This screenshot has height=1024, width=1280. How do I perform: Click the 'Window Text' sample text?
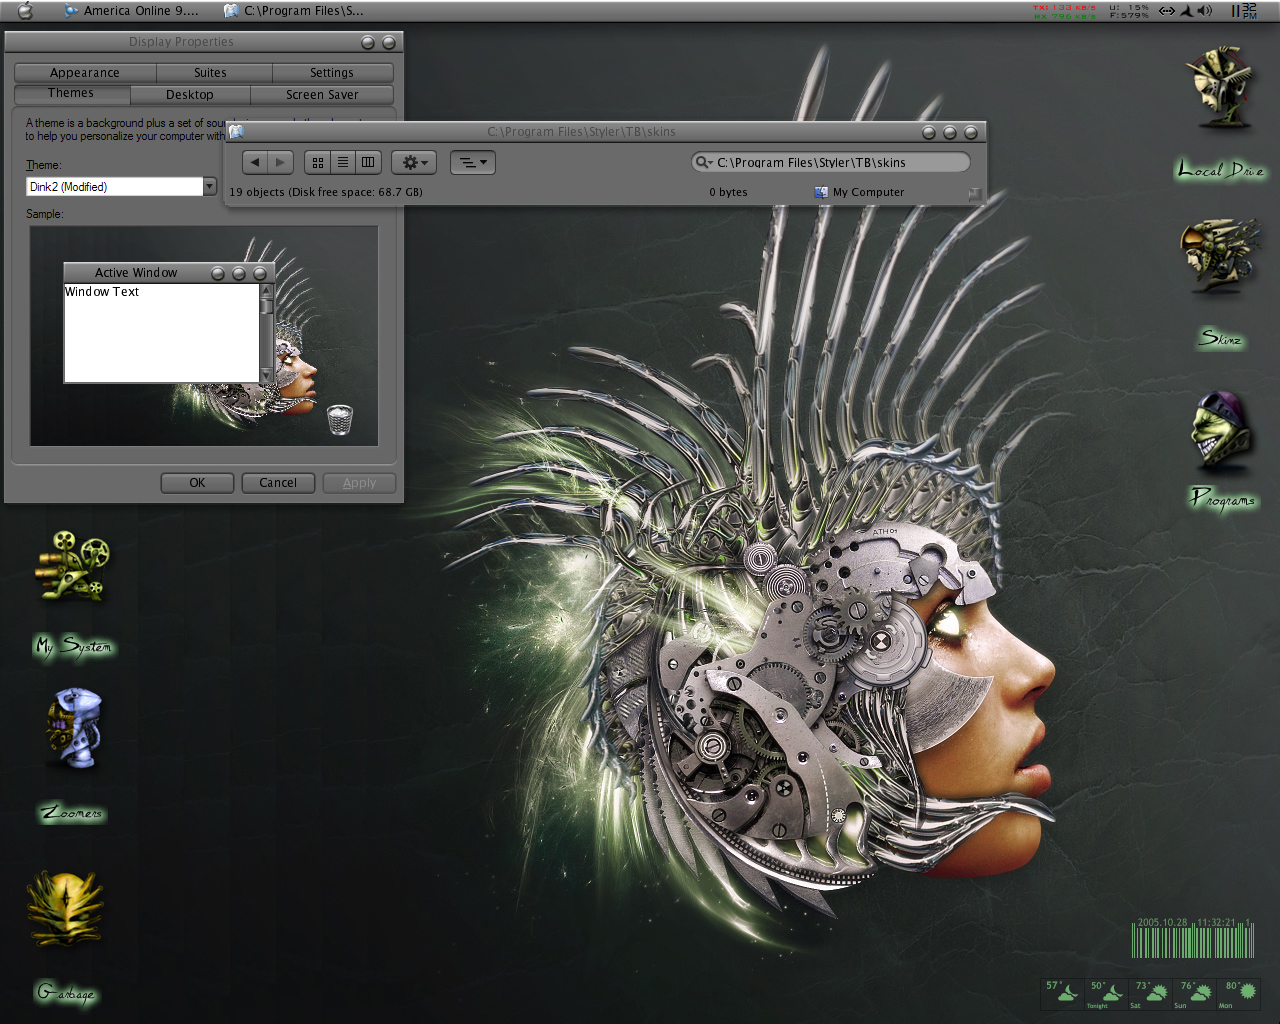point(102,292)
